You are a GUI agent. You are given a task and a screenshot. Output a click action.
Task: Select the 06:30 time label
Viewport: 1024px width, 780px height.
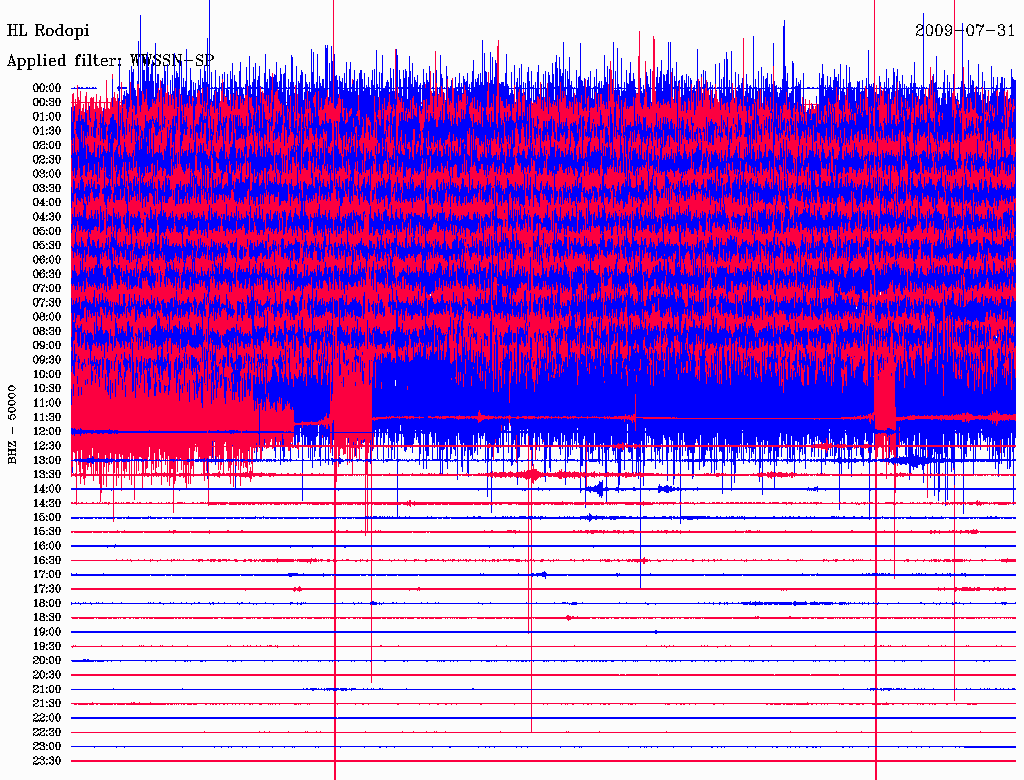click(x=47, y=274)
